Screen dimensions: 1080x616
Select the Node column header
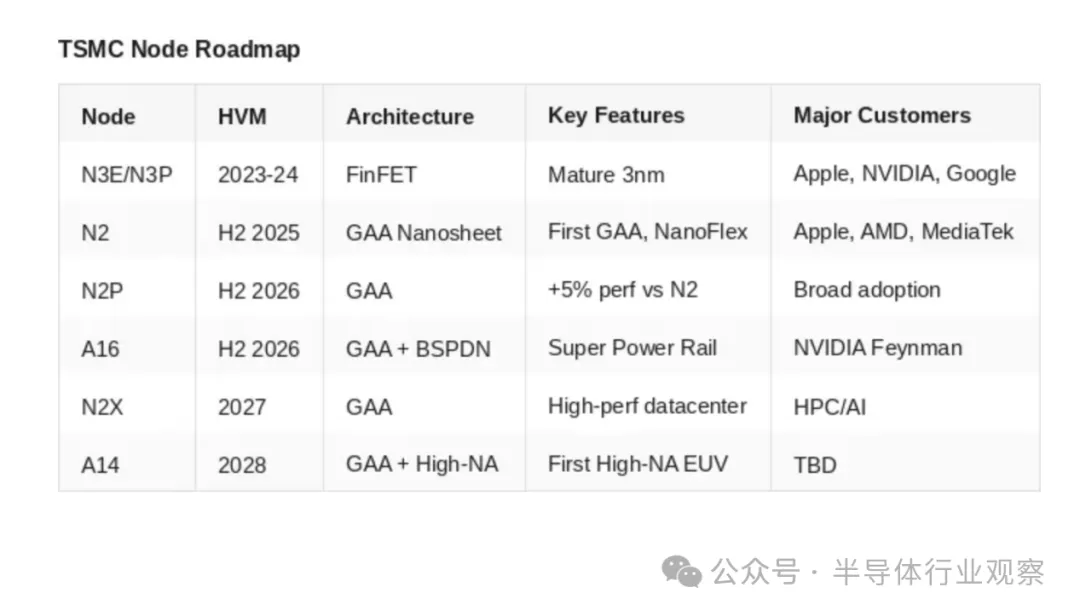tap(108, 116)
